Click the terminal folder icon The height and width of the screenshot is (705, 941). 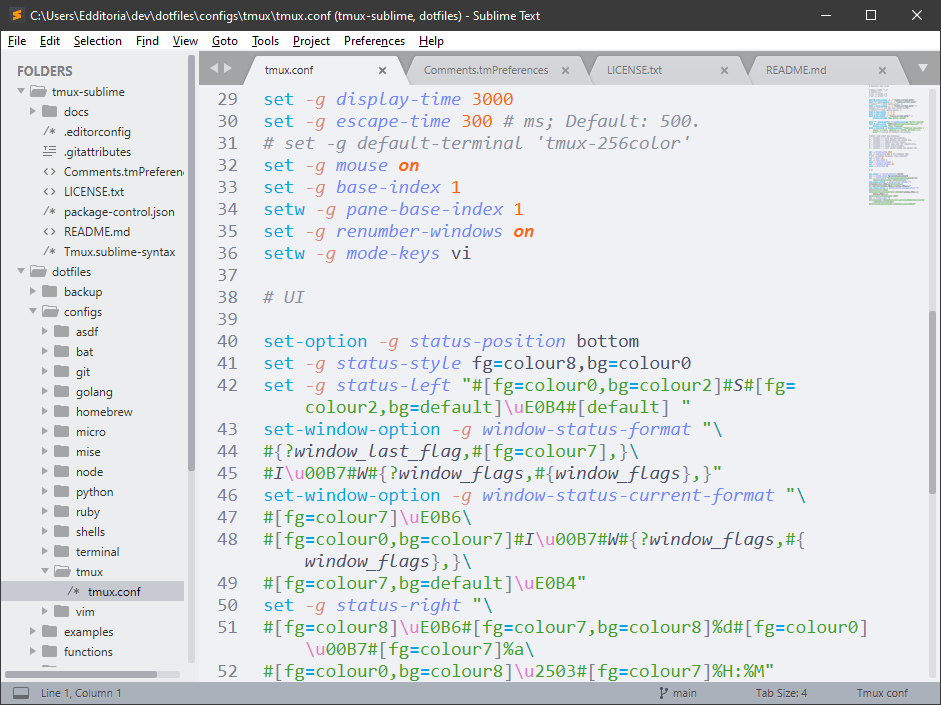tap(62, 551)
